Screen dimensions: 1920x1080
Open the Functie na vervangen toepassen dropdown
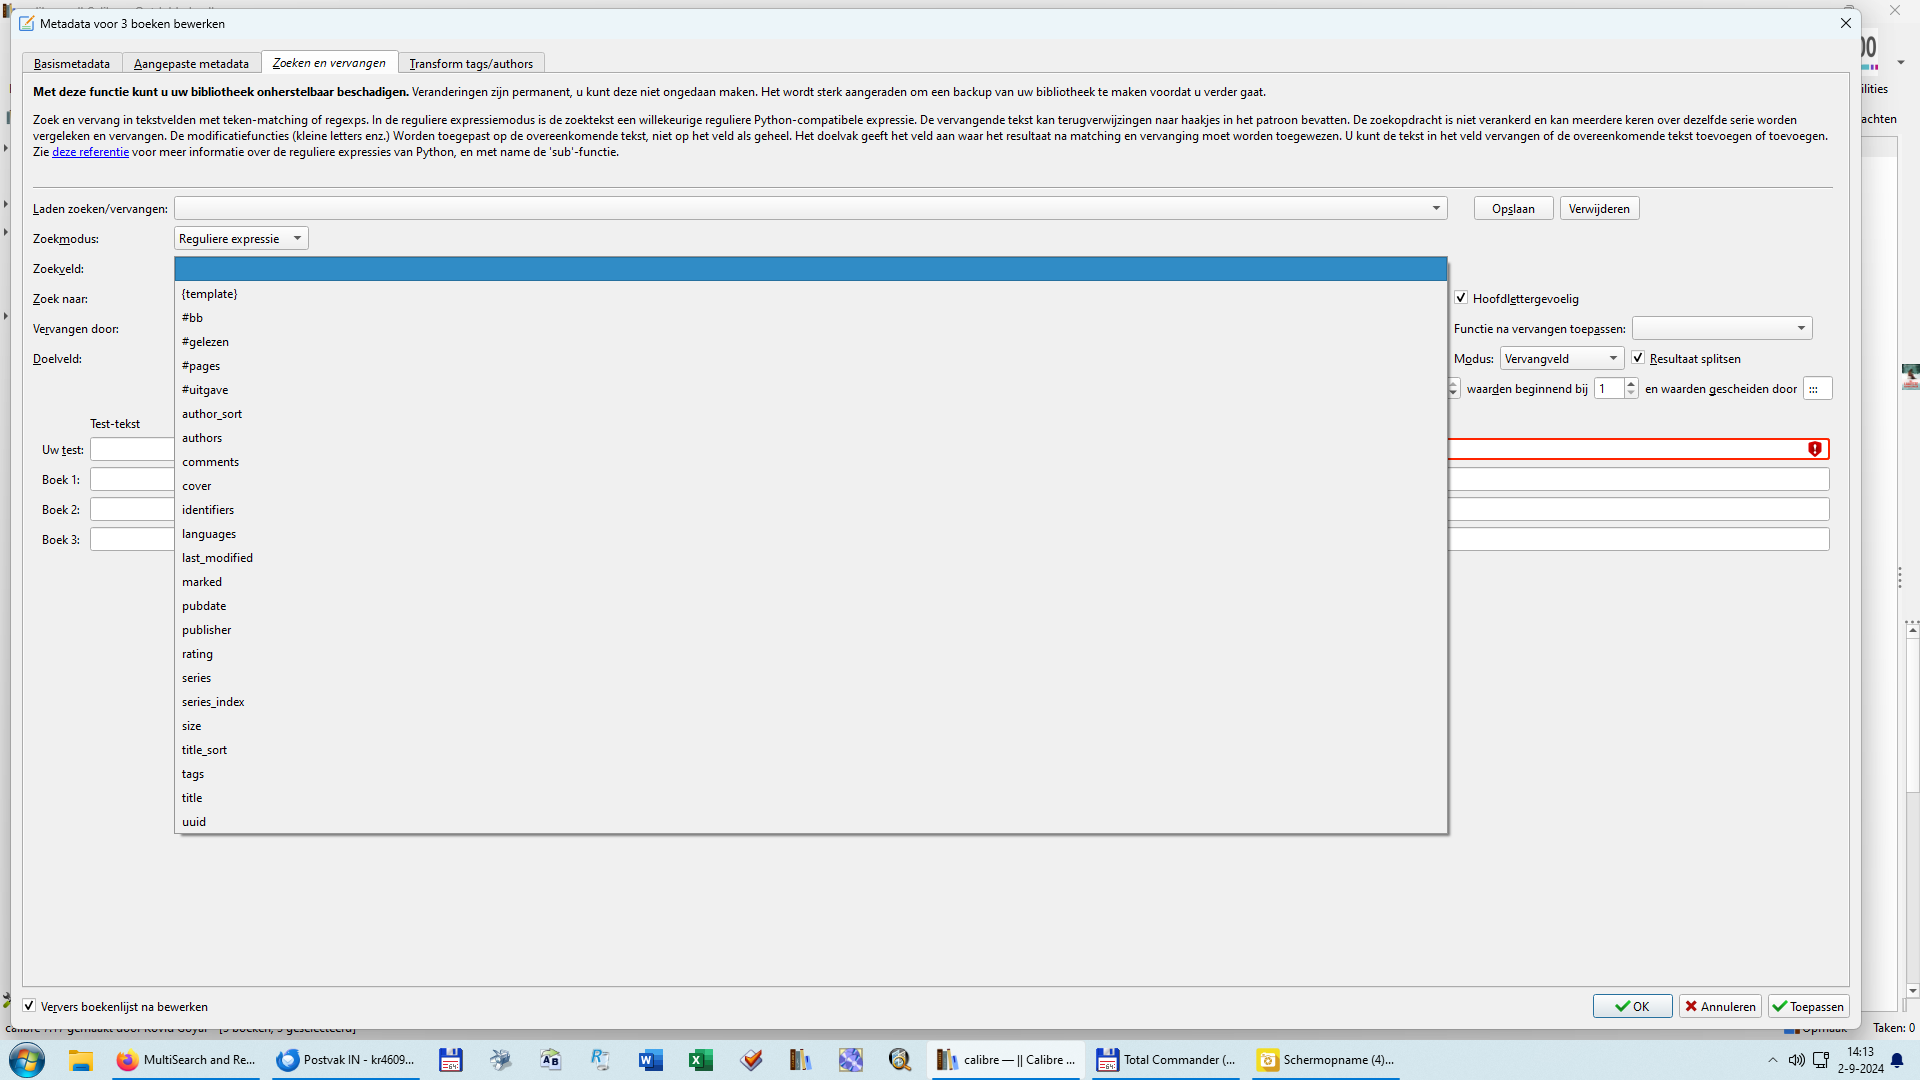click(x=1721, y=329)
